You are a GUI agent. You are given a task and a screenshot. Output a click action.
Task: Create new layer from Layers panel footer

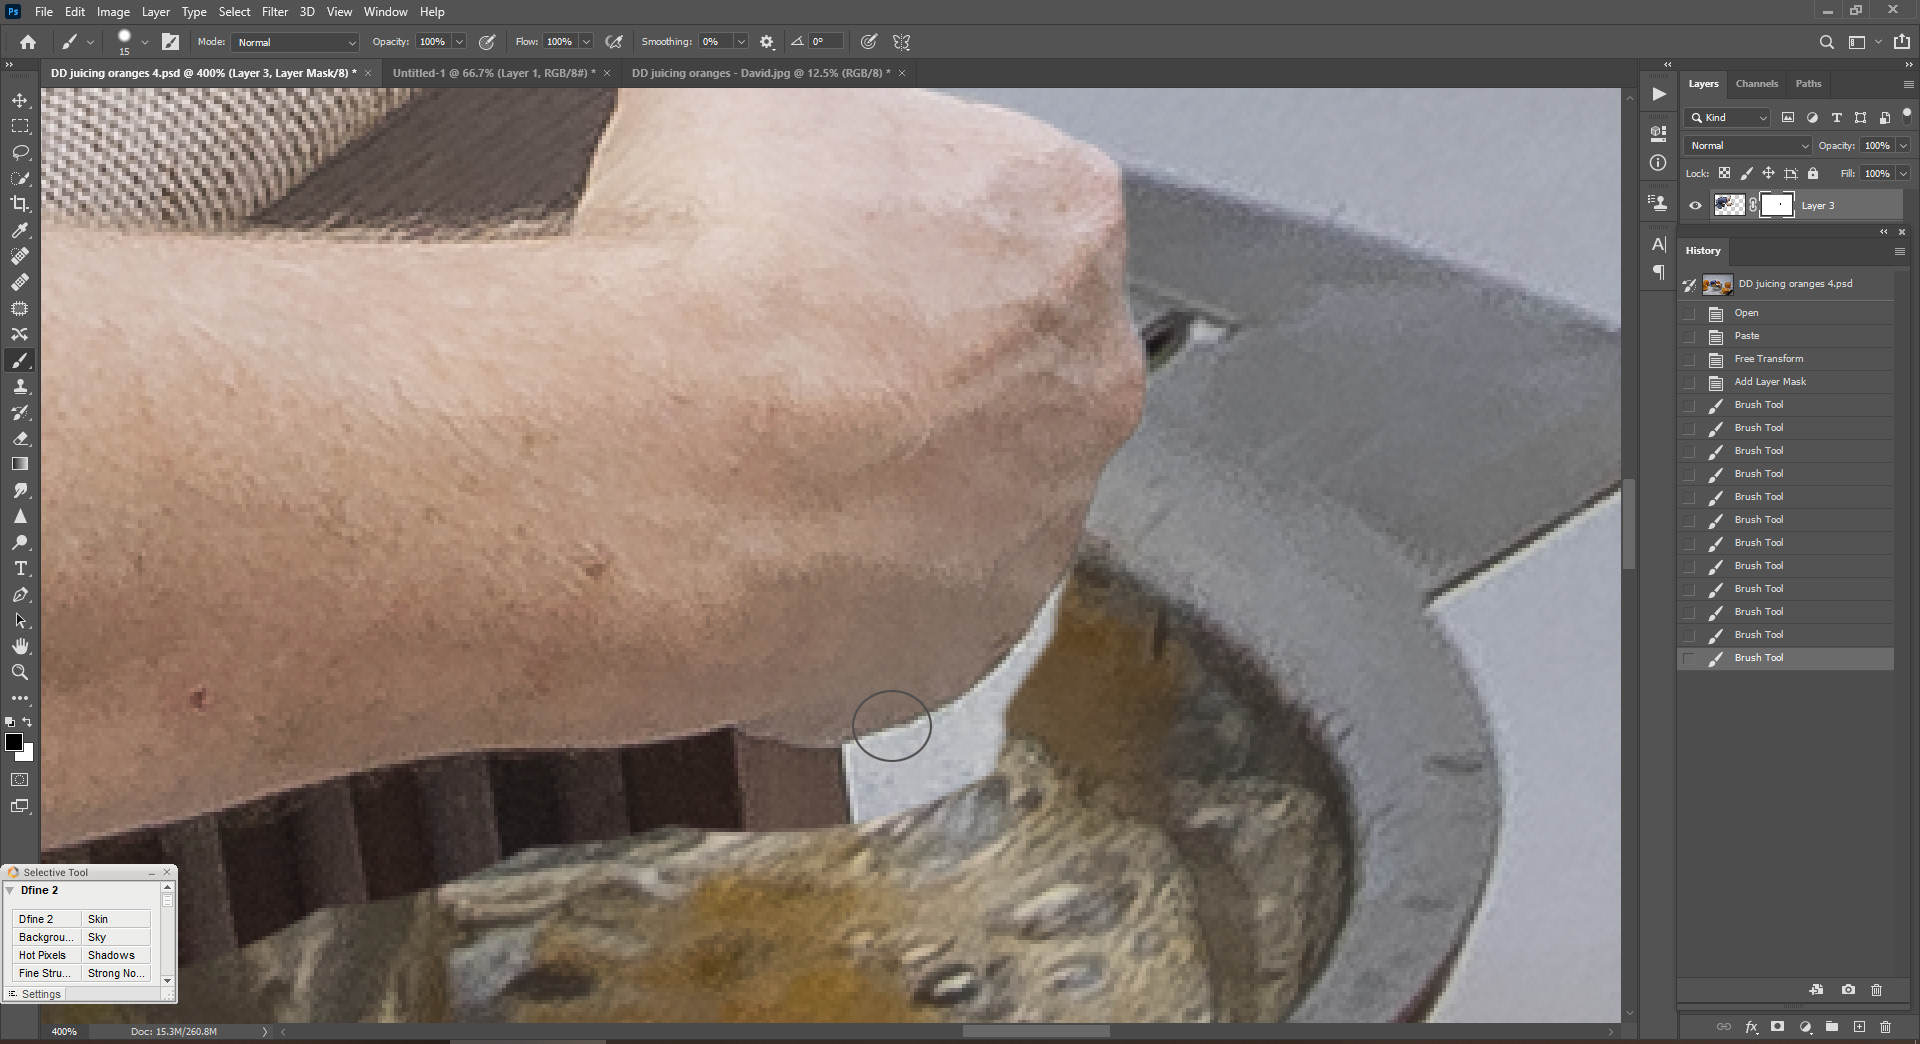(x=1859, y=1027)
